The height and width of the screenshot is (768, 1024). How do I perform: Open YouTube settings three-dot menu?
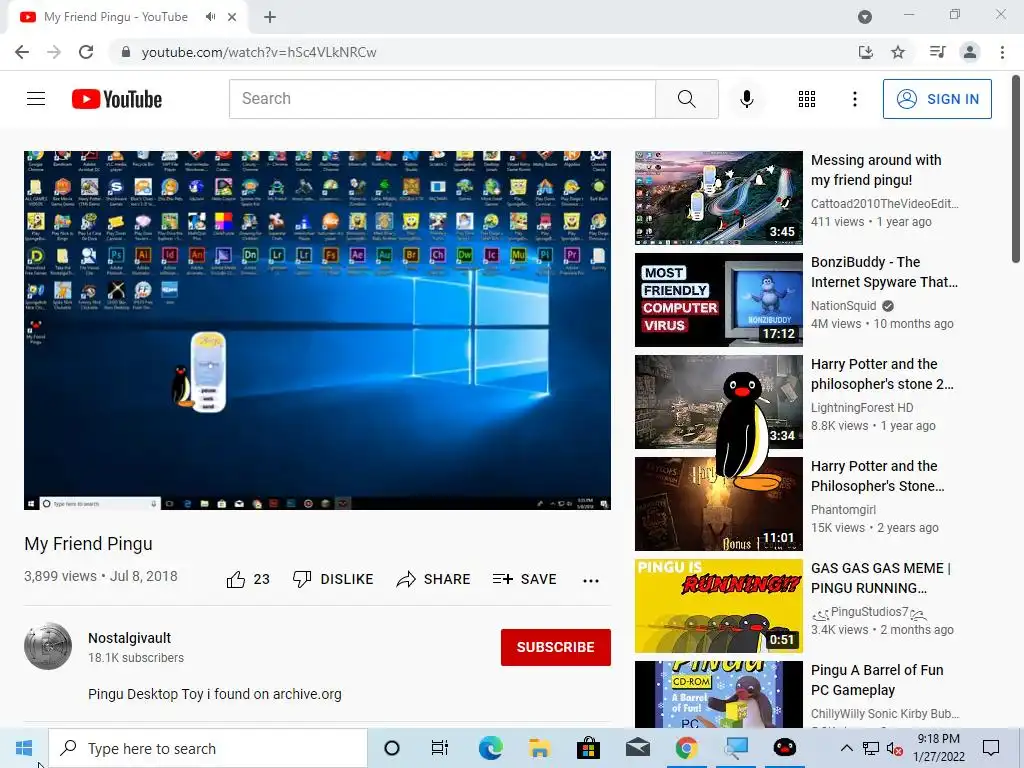pos(854,99)
